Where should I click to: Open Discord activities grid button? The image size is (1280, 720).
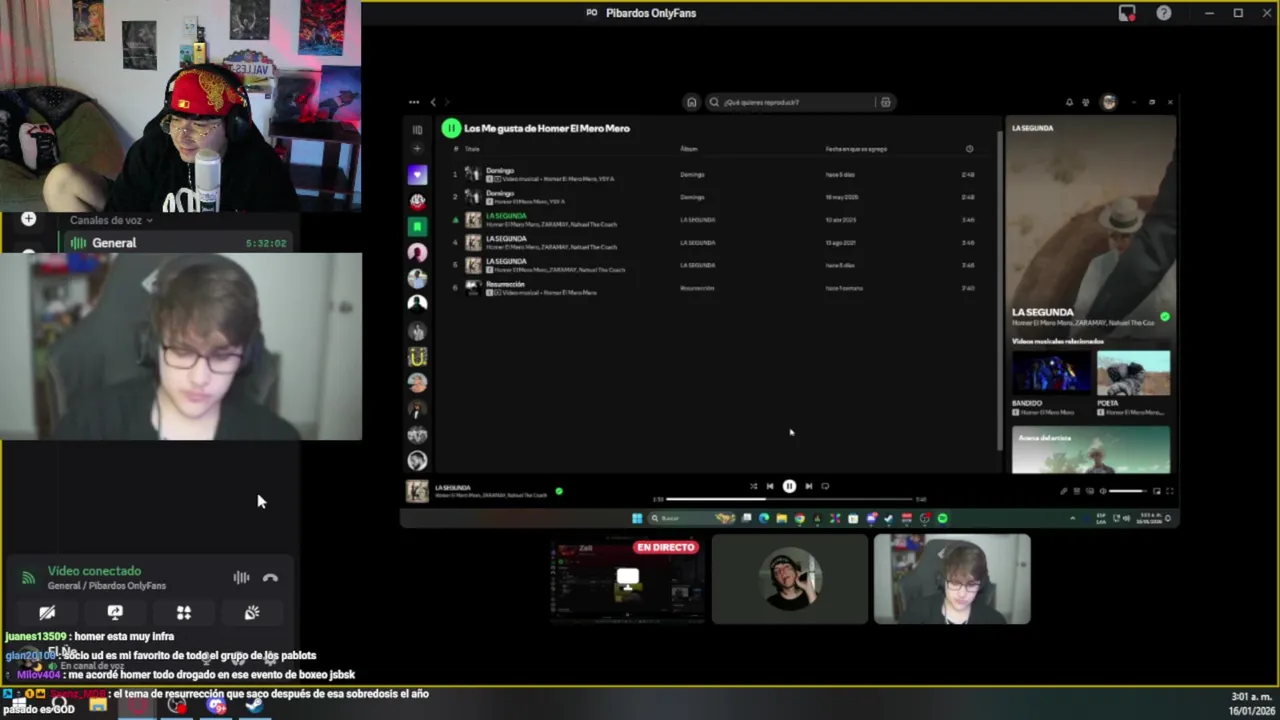pos(184,612)
